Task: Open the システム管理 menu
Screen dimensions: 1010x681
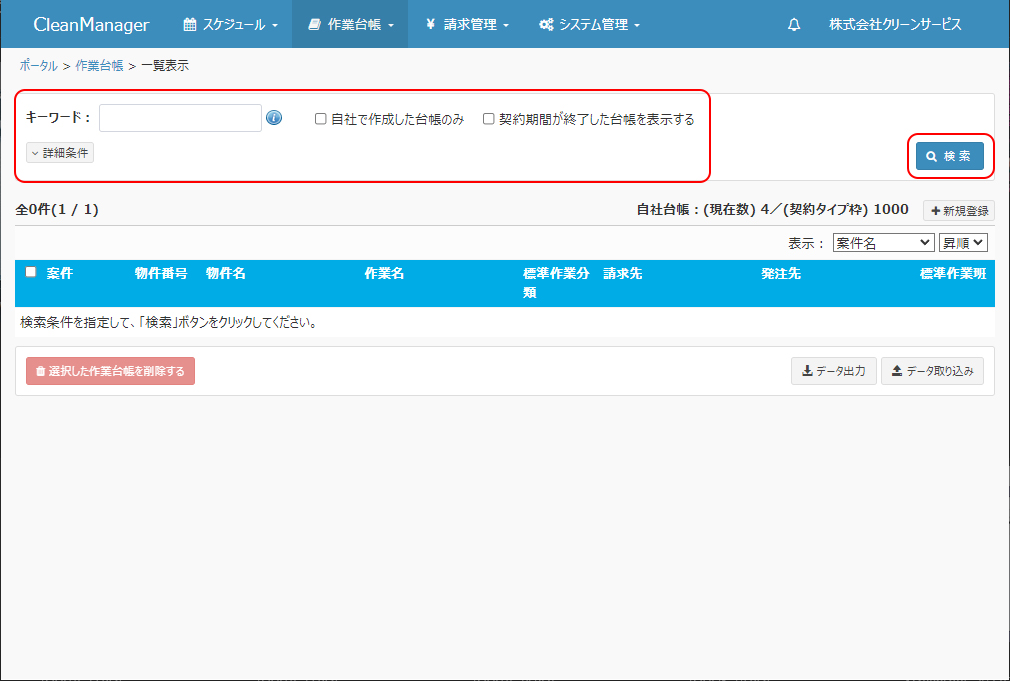Action: tap(589, 25)
